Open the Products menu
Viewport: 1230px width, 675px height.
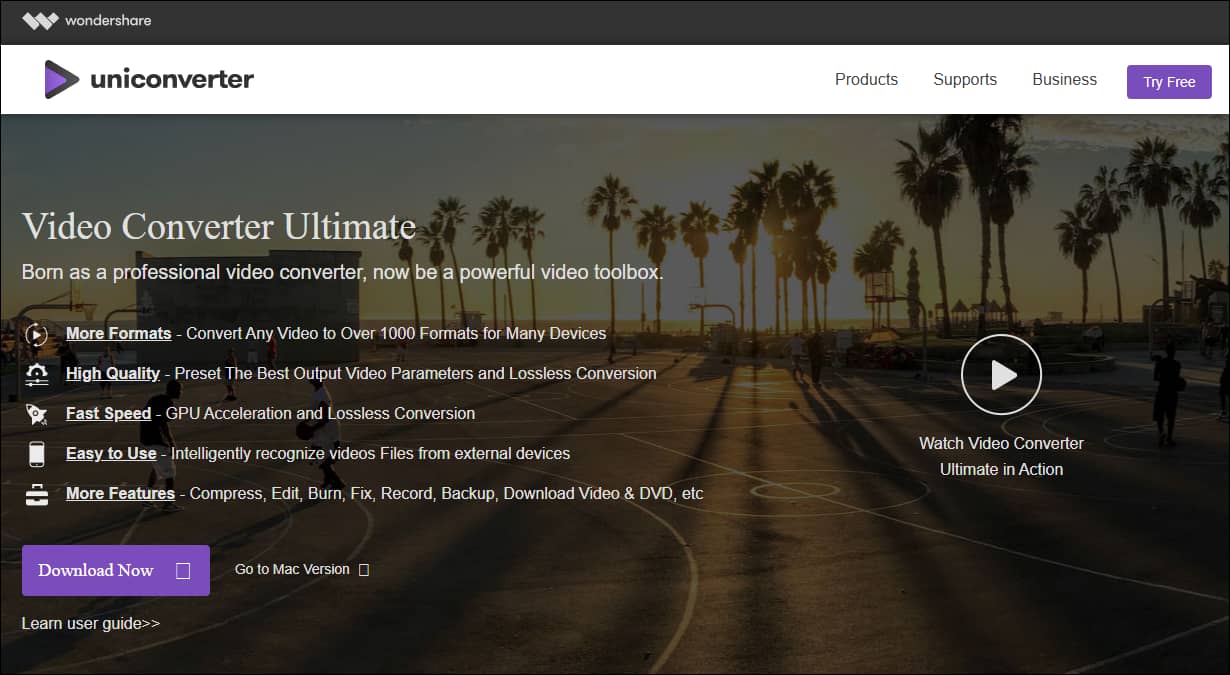(x=866, y=79)
